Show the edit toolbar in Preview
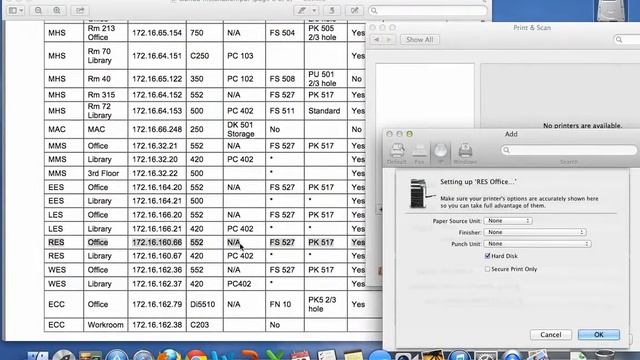 click(354, 11)
